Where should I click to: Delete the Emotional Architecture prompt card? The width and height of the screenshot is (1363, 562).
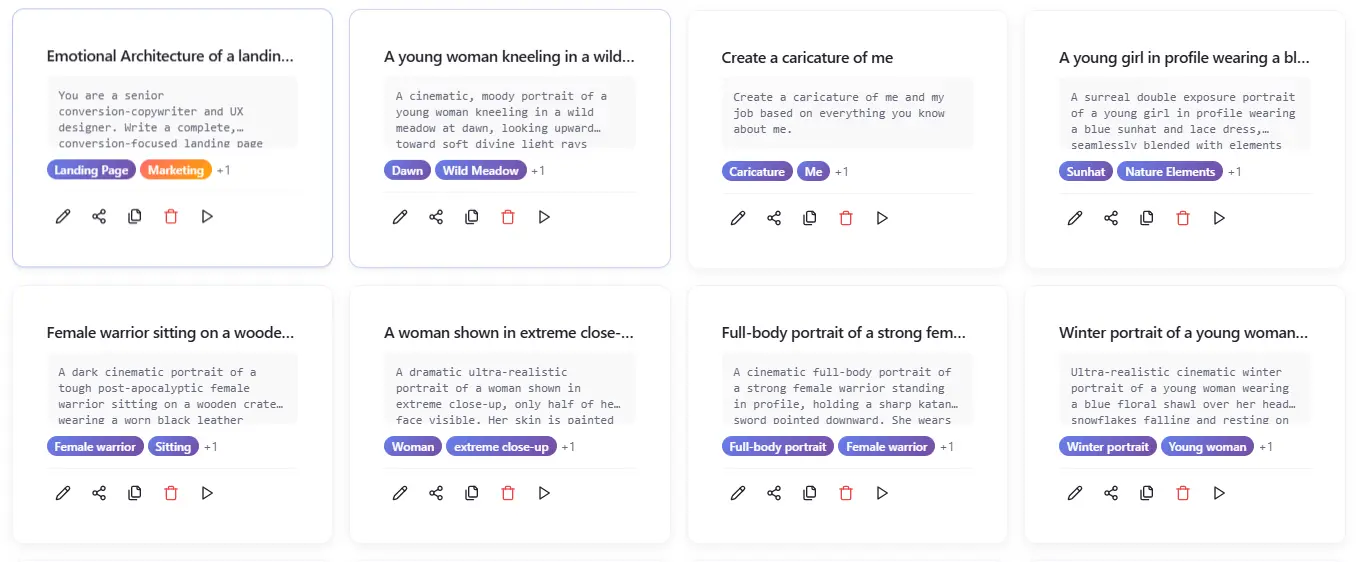pos(171,216)
